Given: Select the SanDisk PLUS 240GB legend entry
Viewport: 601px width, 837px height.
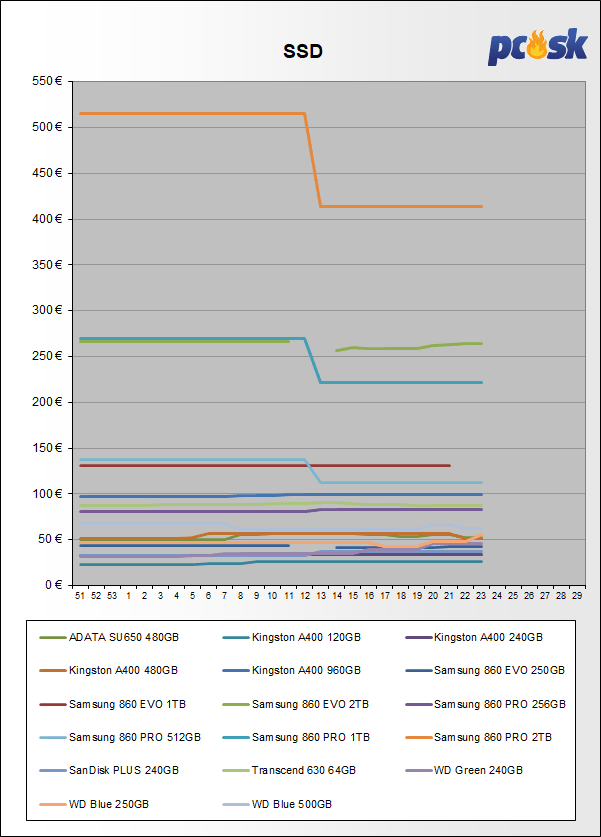Looking at the screenshot, I should coord(109,771).
